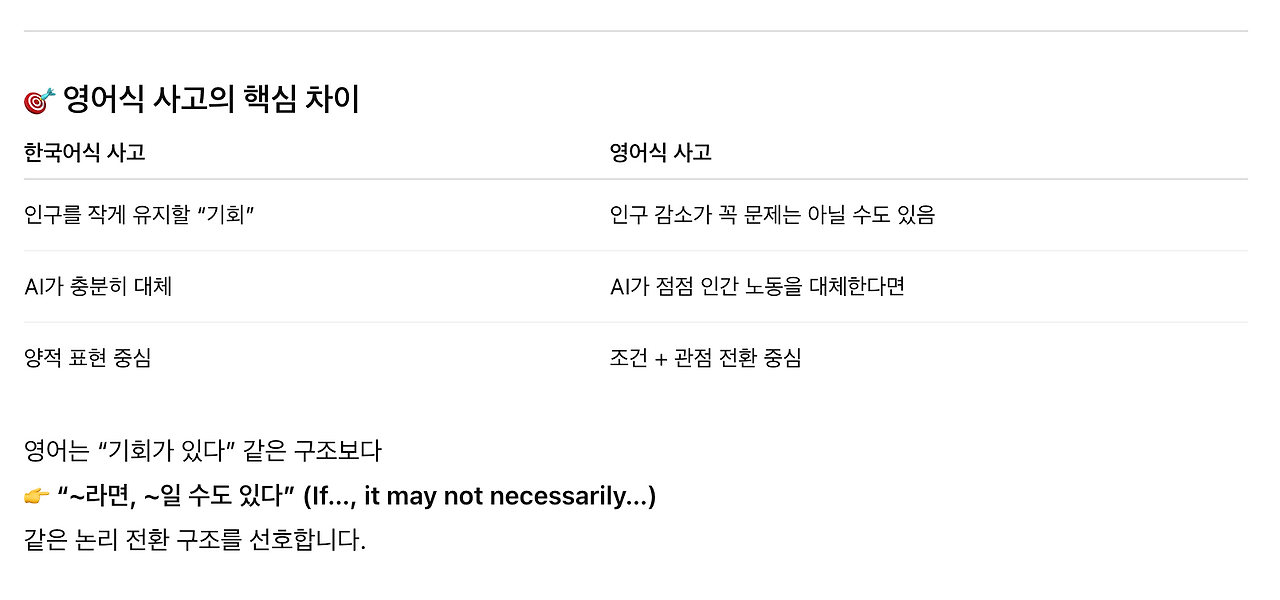Screen dimensions: 1280x600
Task: Click the pointing hand emoji icon
Action: coord(37,496)
